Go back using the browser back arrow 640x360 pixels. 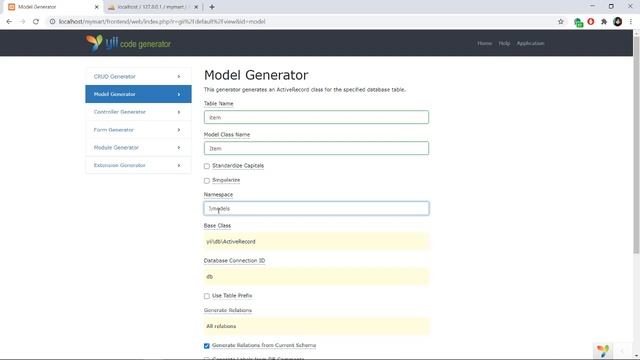tap(9, 22)
